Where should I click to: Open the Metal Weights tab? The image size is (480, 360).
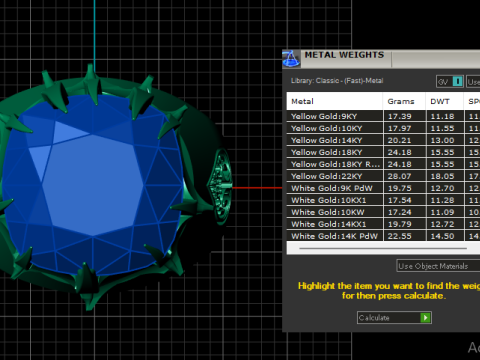click(x=344, y=55)
